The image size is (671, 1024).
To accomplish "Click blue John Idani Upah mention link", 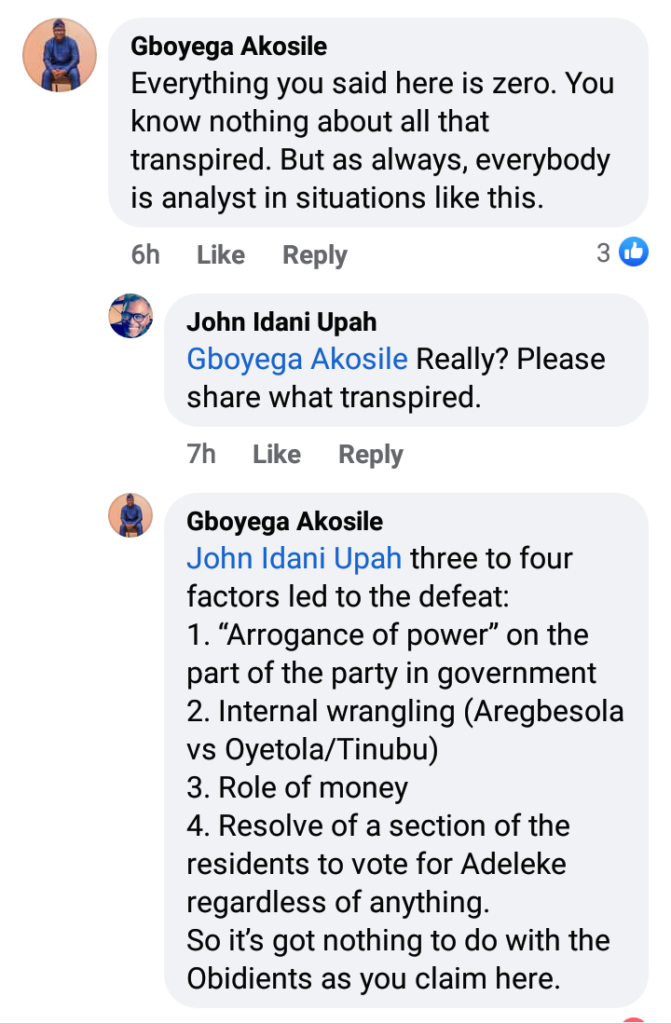I will (x=295, y=558).
